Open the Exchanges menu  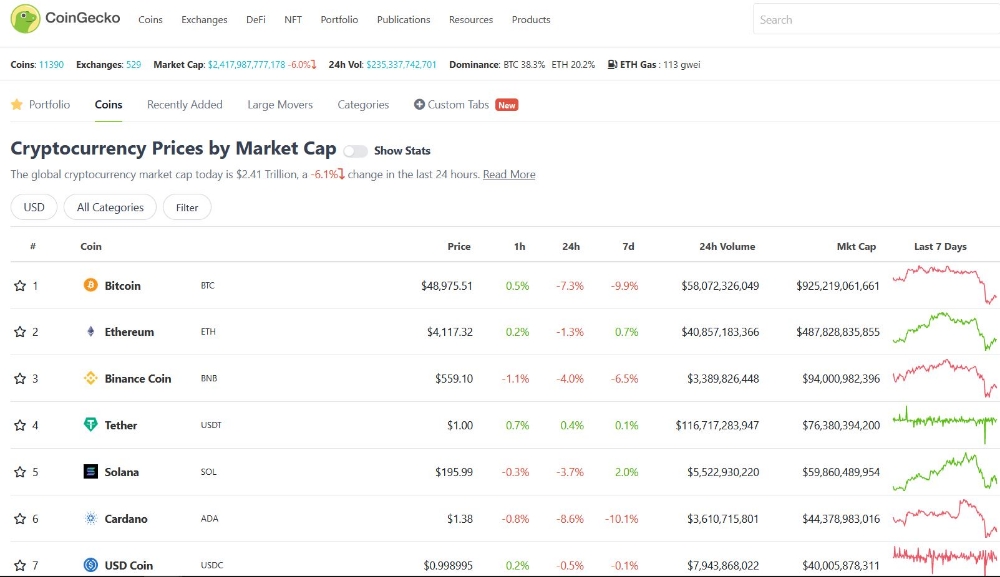tap(204, 20)
